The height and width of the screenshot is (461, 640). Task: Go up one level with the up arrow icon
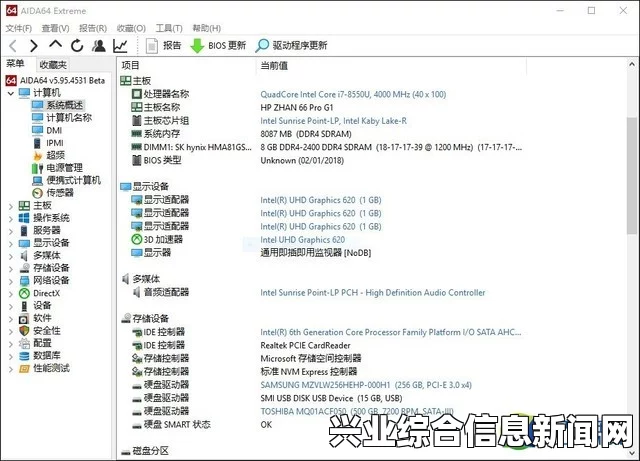tap(56, 45)
